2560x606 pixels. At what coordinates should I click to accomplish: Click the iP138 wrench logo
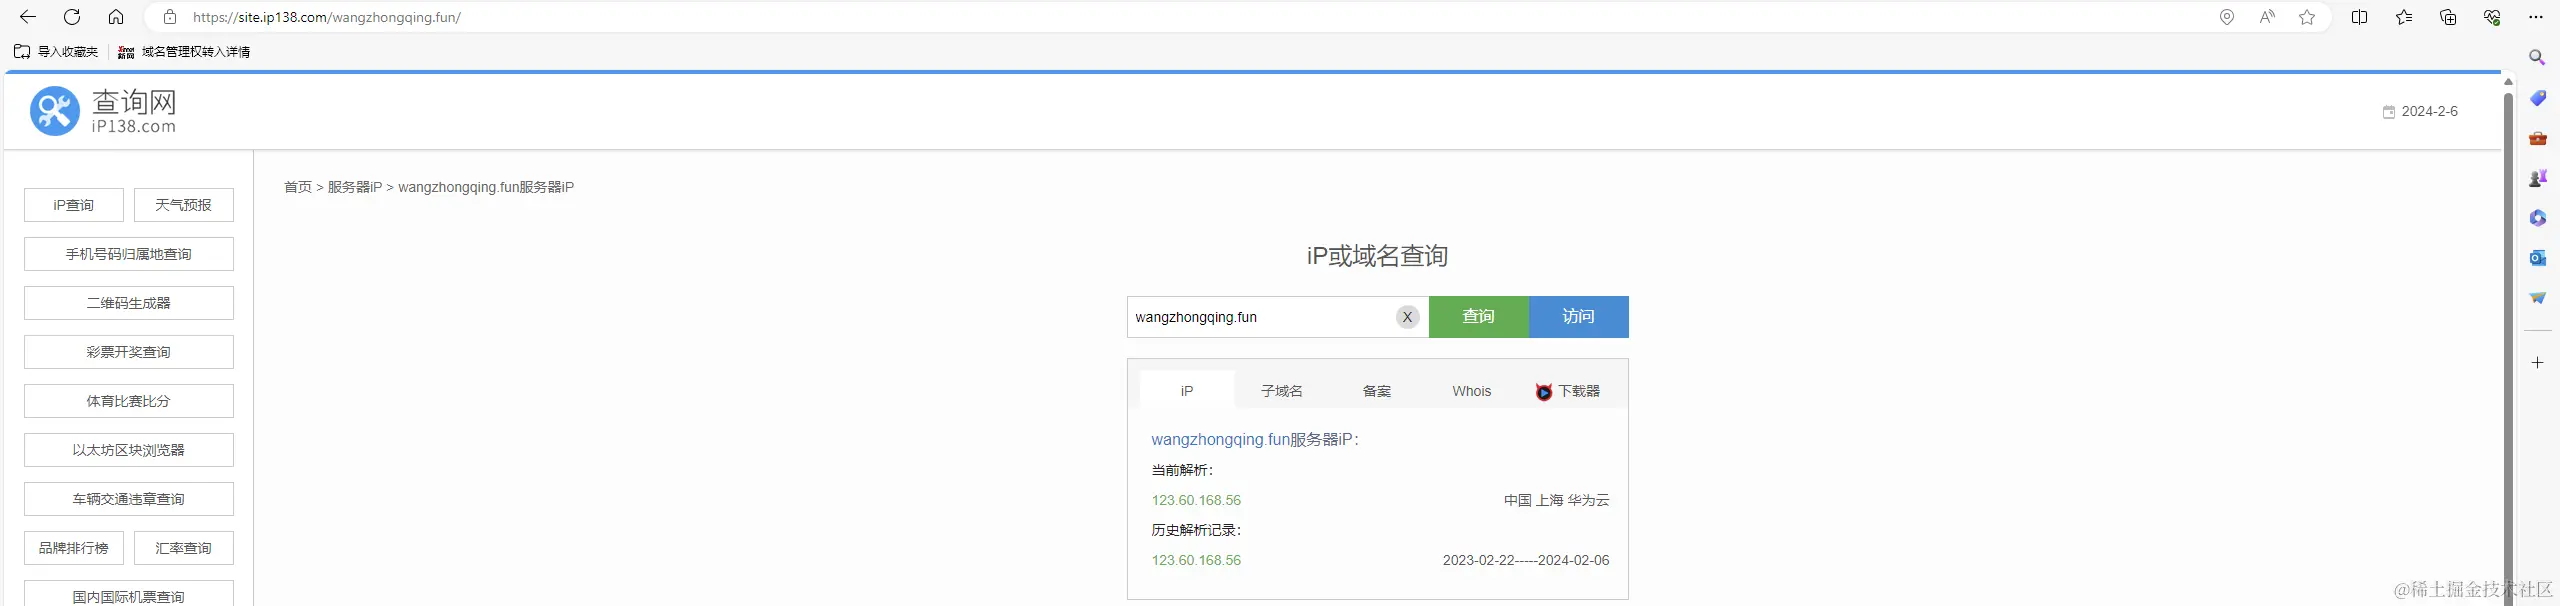pos(54,111)
